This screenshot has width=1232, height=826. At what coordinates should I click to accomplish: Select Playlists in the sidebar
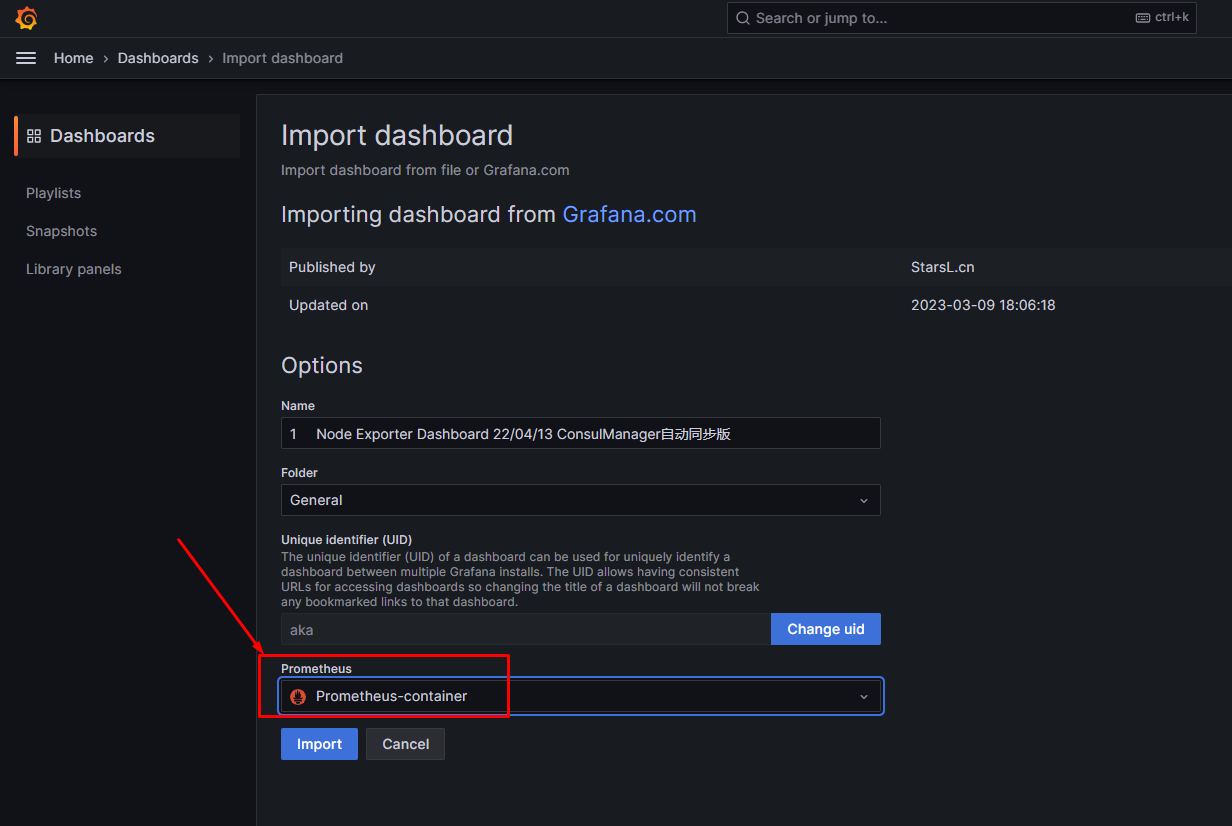click(x=54, y=193)
